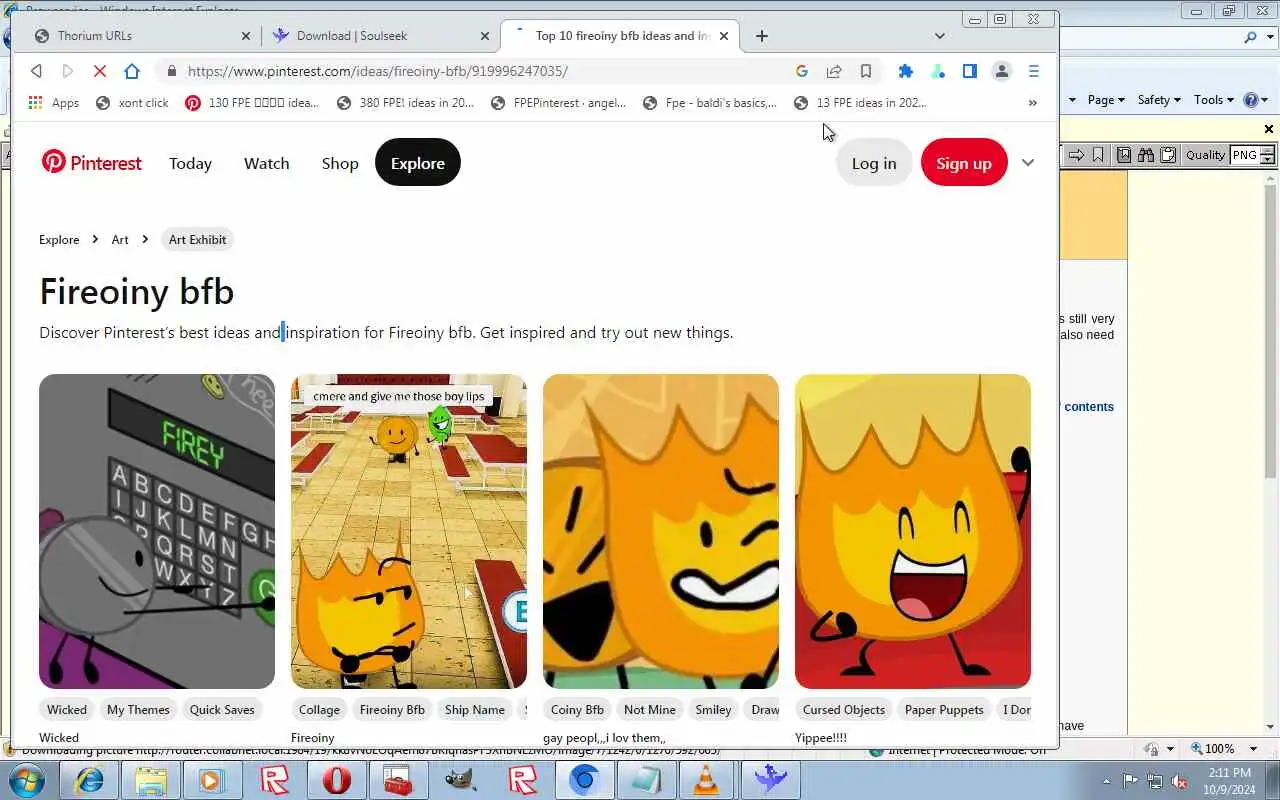Open the Shop menu on Pinterest
This screenshot has height=800, width=1280.
[340, 163]
